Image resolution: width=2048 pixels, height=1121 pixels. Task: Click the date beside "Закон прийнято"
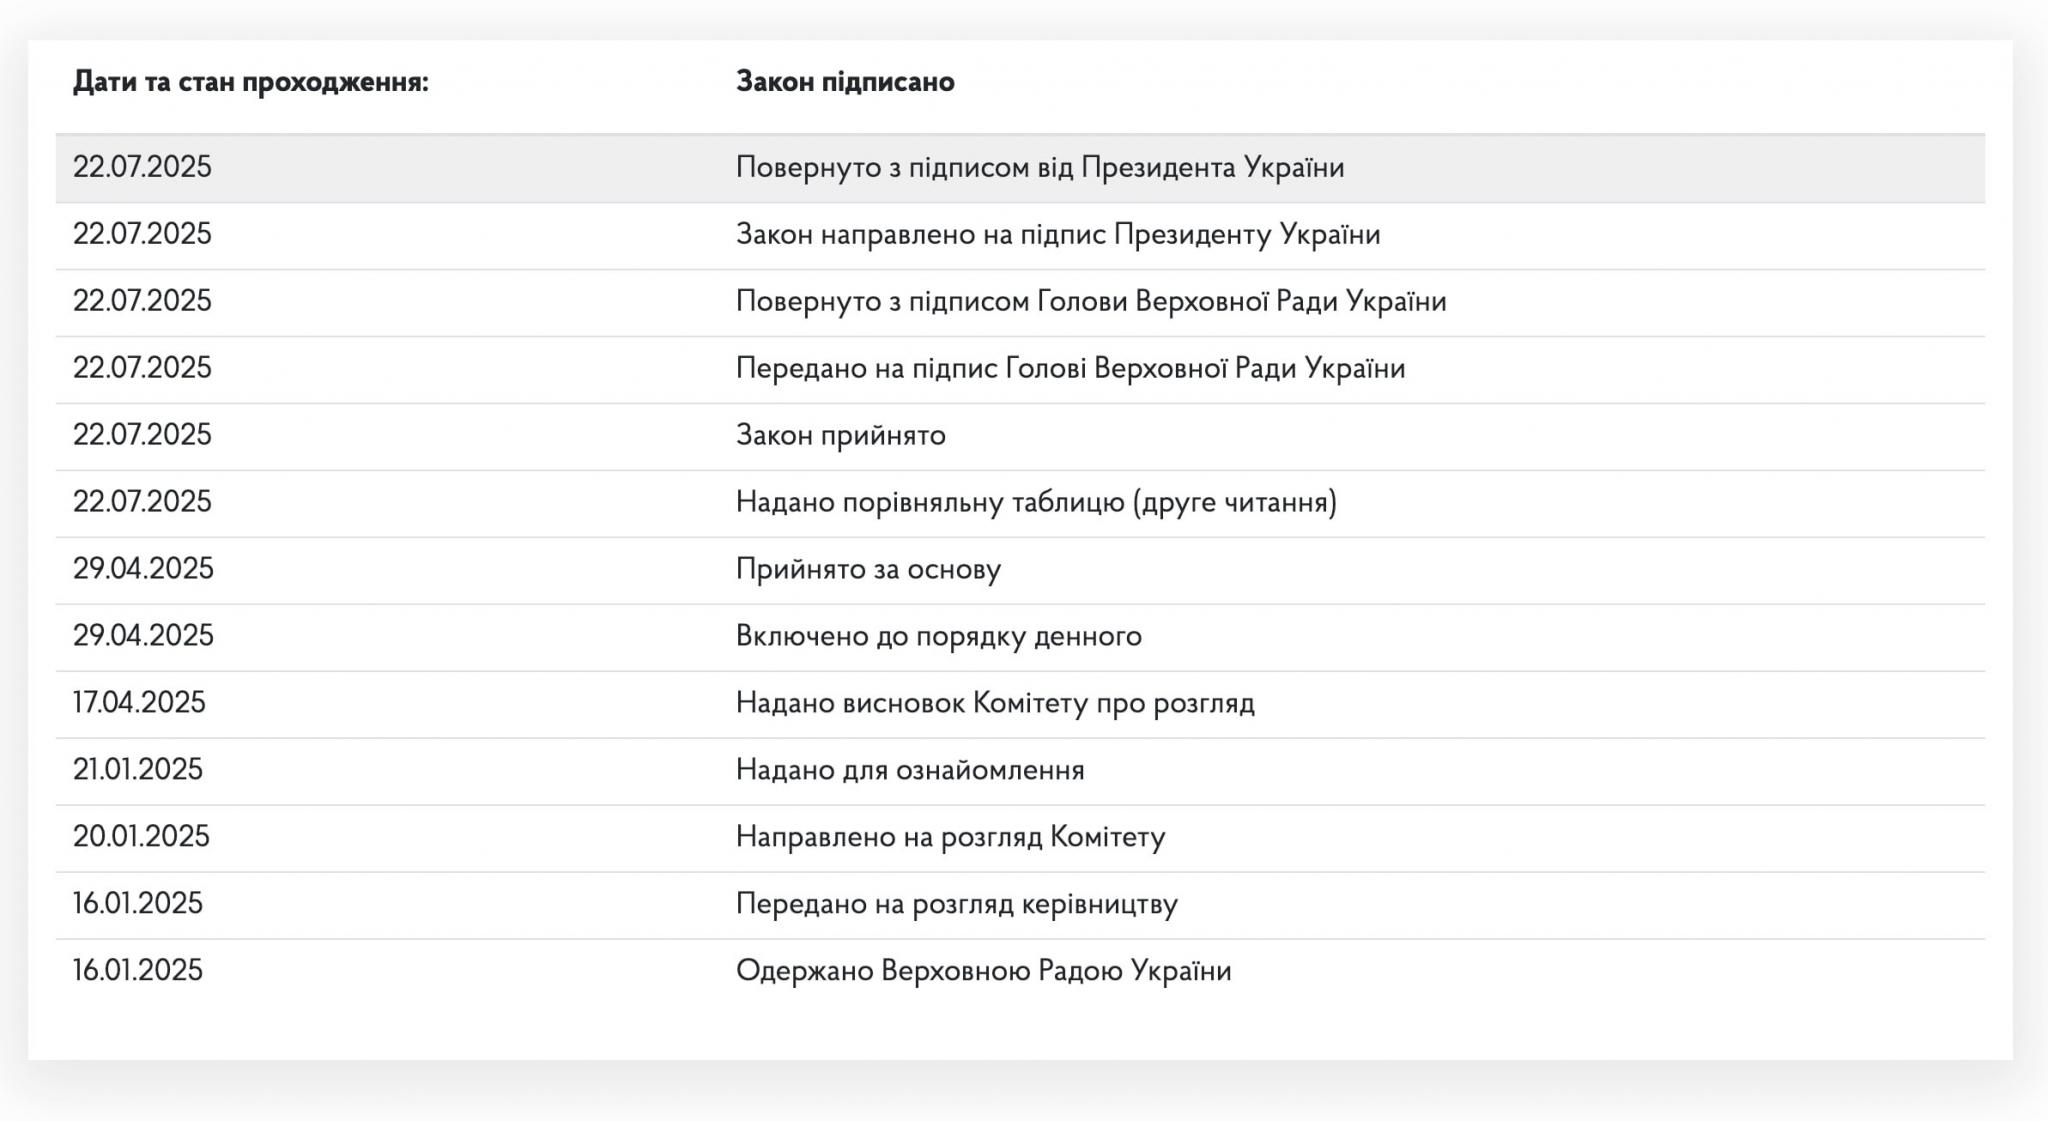point(142,435)
